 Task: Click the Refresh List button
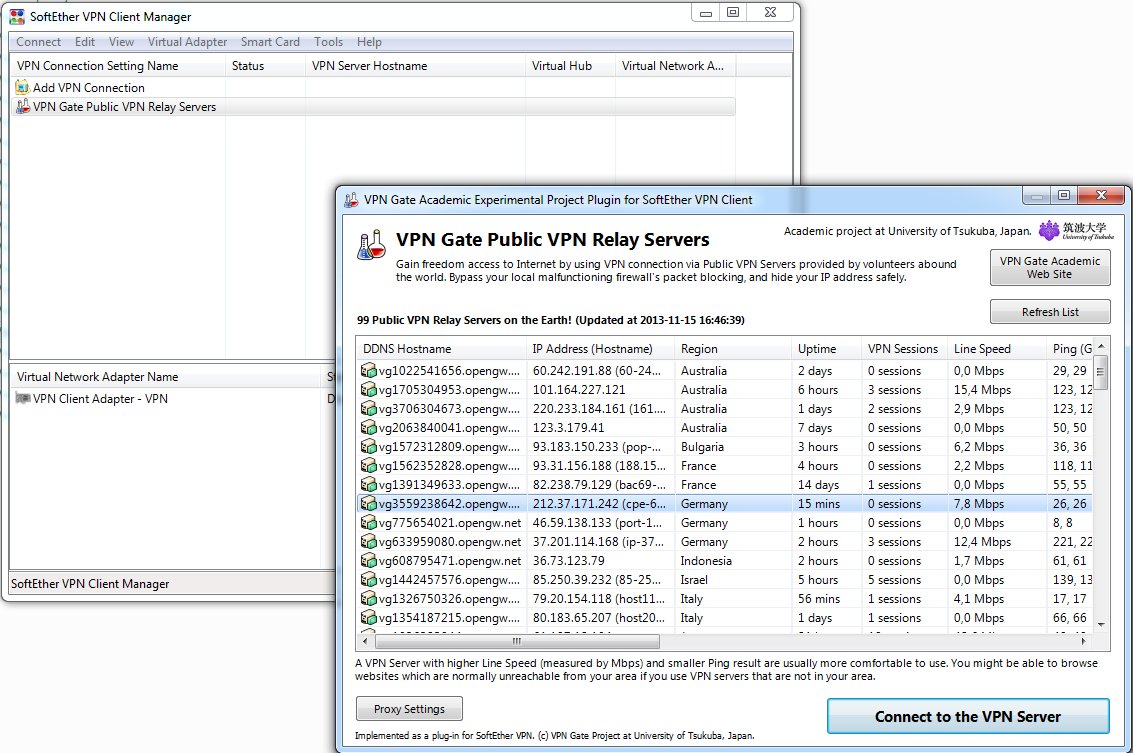pos(1050,312)
